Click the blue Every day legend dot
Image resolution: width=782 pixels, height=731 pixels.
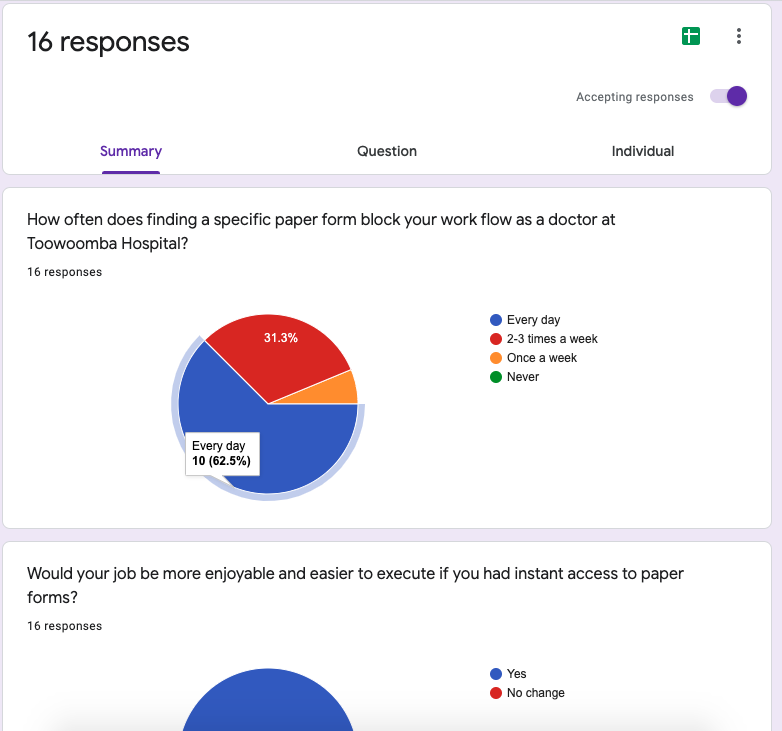coord(496,320)
